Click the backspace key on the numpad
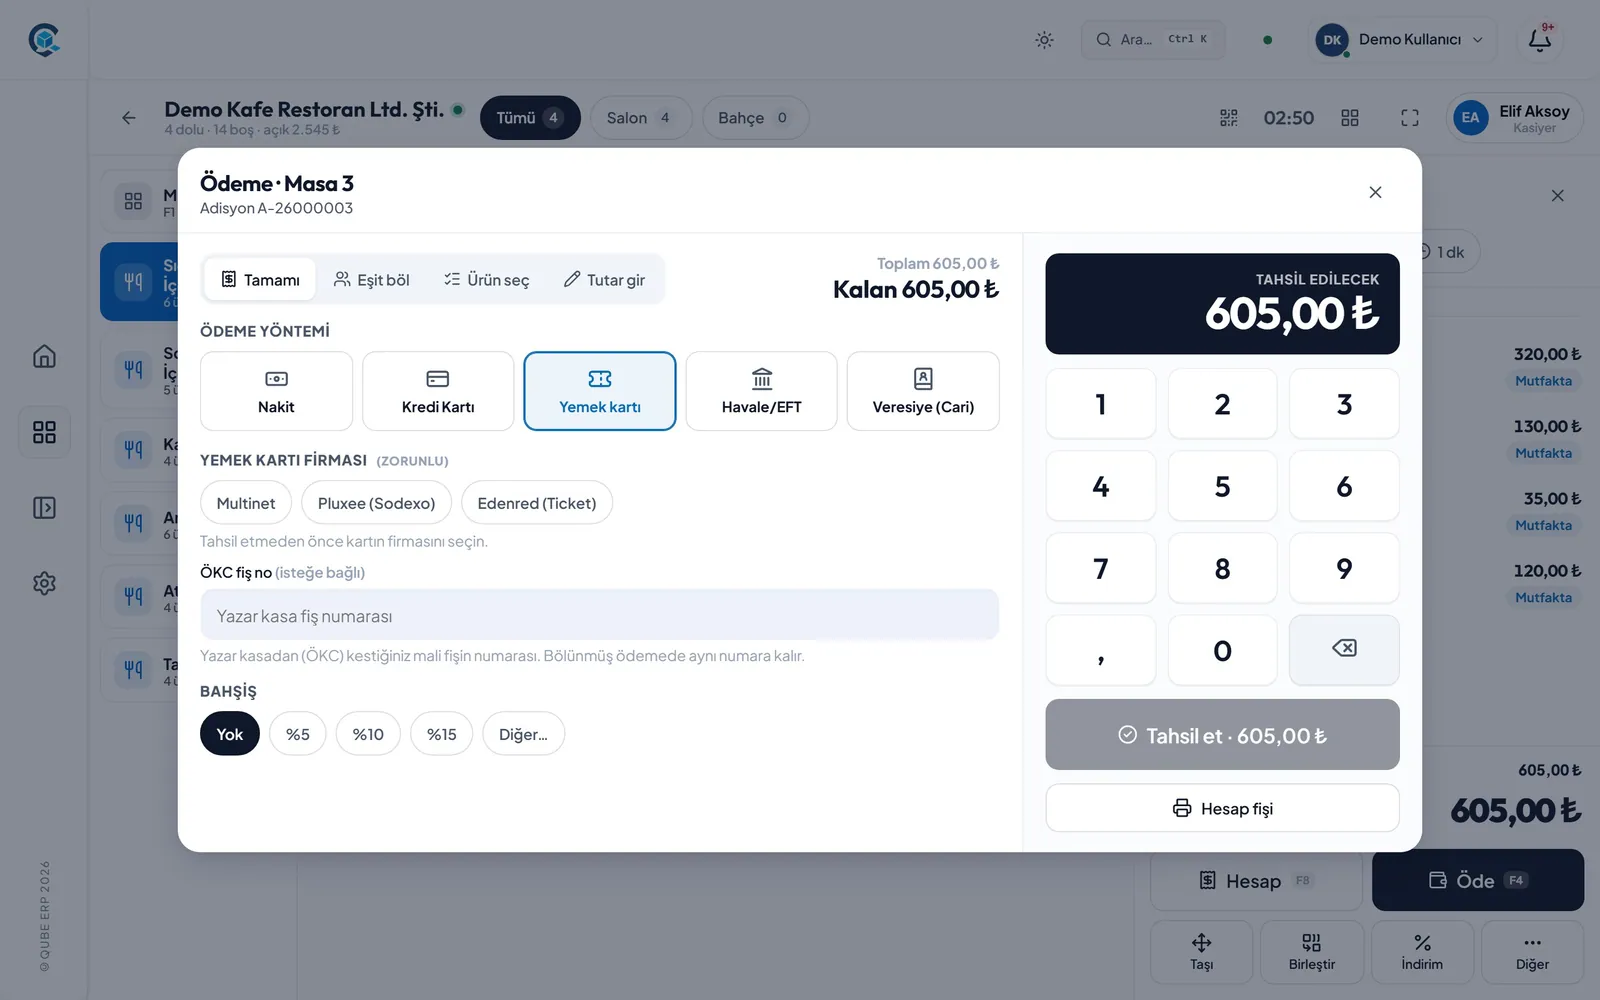This screenshot has height=1000, width=1600. coord(1344,650)
